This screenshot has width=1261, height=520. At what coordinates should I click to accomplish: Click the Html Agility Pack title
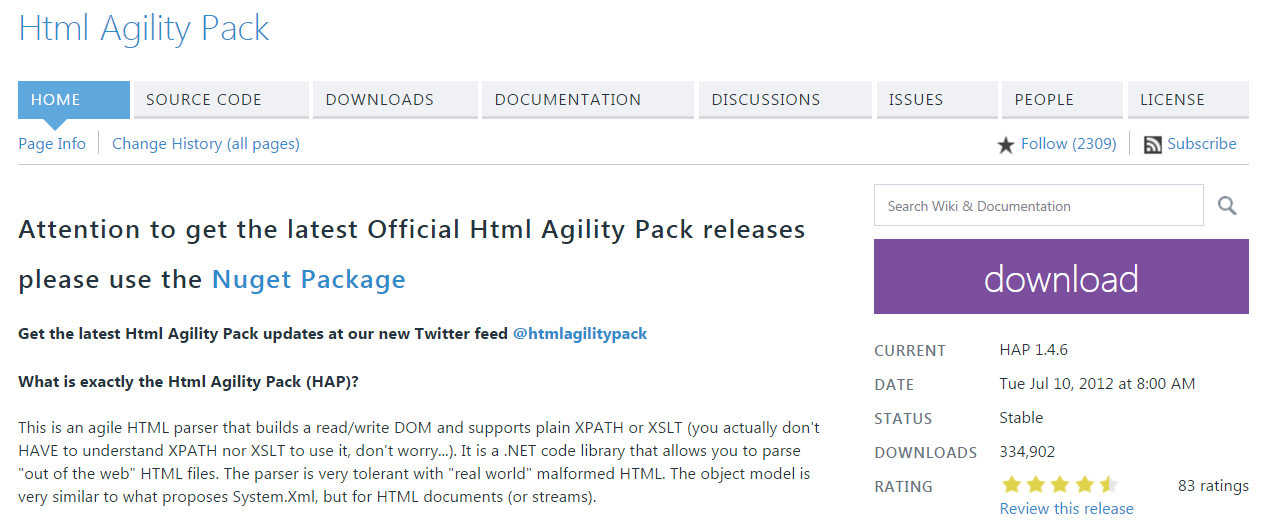click(144, 28)
